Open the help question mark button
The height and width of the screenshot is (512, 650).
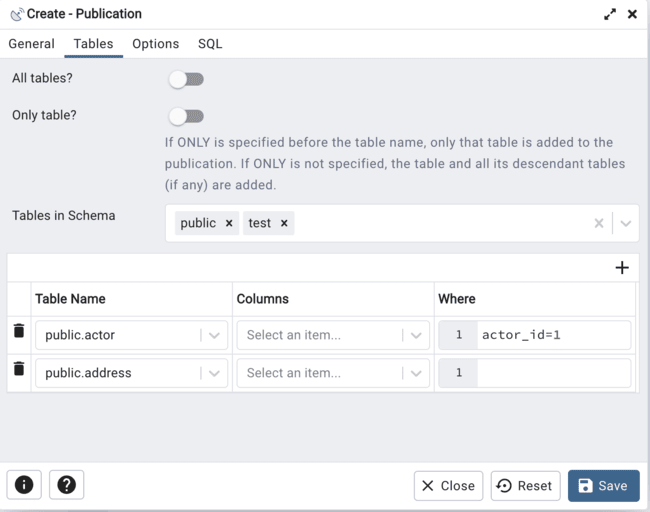67,485
